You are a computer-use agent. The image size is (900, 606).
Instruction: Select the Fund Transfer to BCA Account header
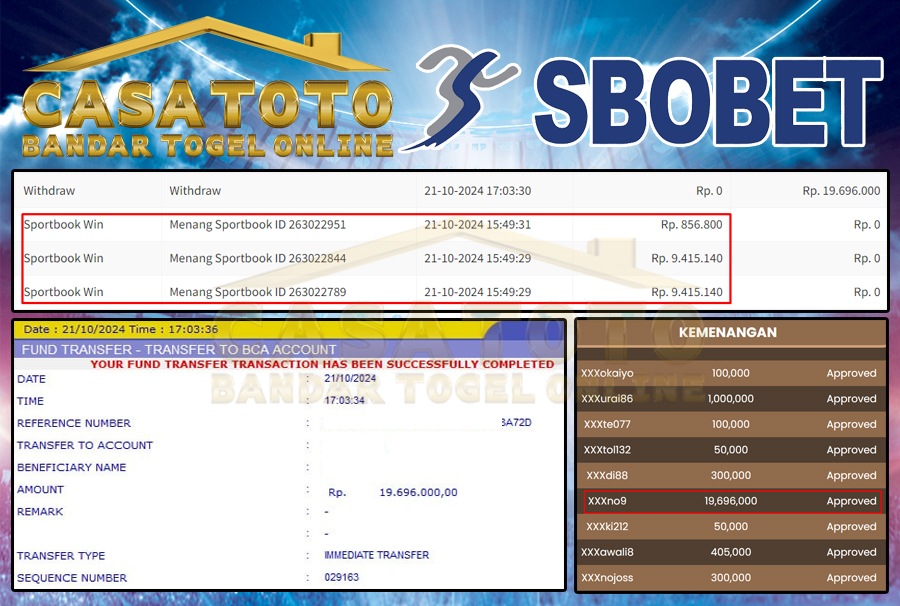click(177, 349)
